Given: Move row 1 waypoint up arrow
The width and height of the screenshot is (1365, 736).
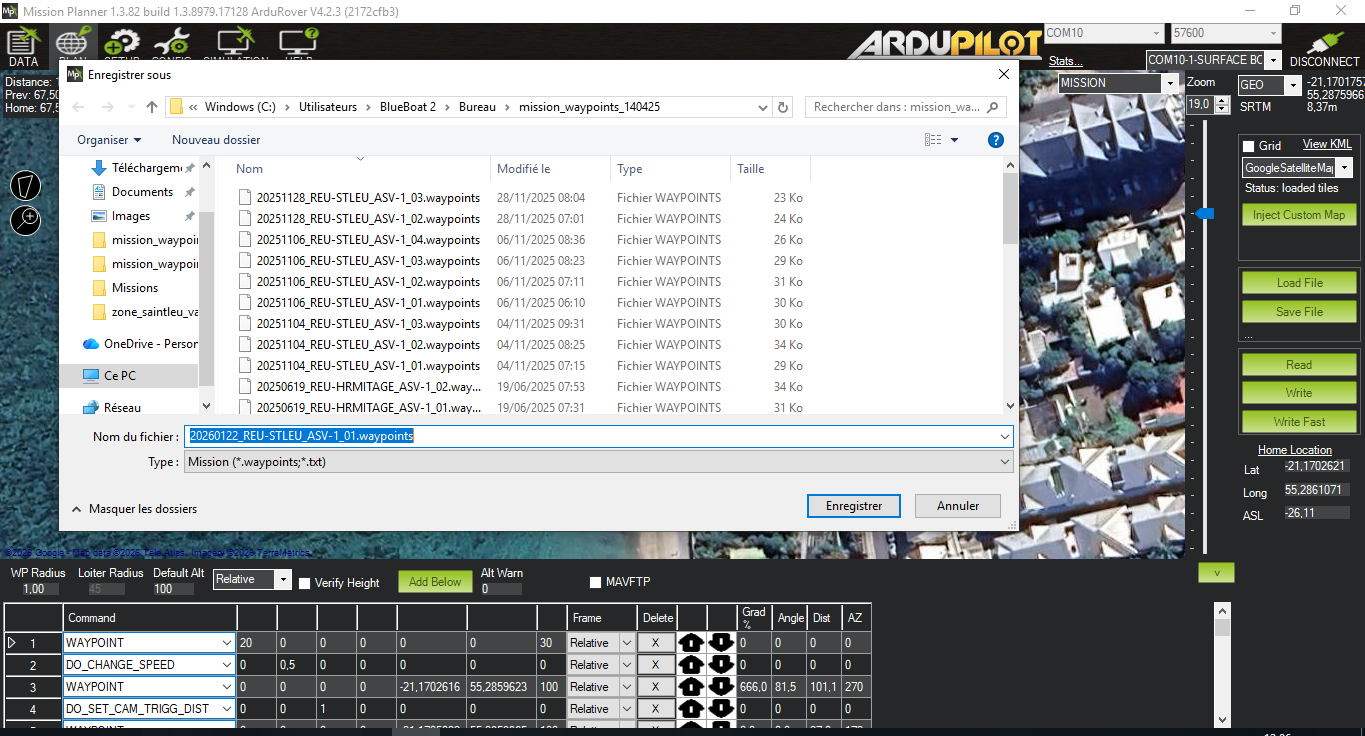Looking at the screenshot, I should 691,643.
